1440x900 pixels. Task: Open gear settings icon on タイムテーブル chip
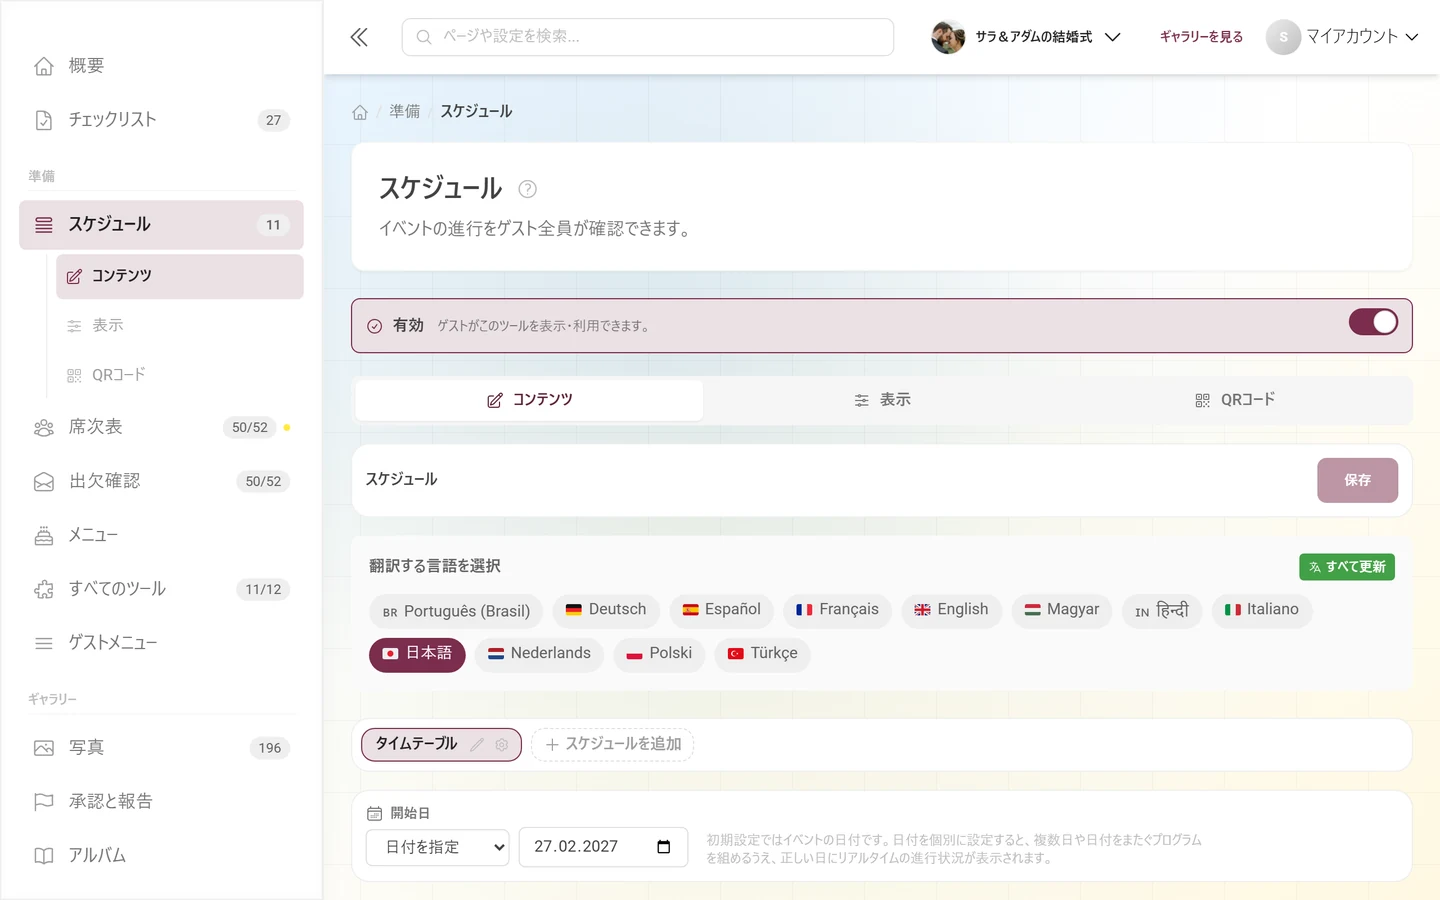(502, 745)
